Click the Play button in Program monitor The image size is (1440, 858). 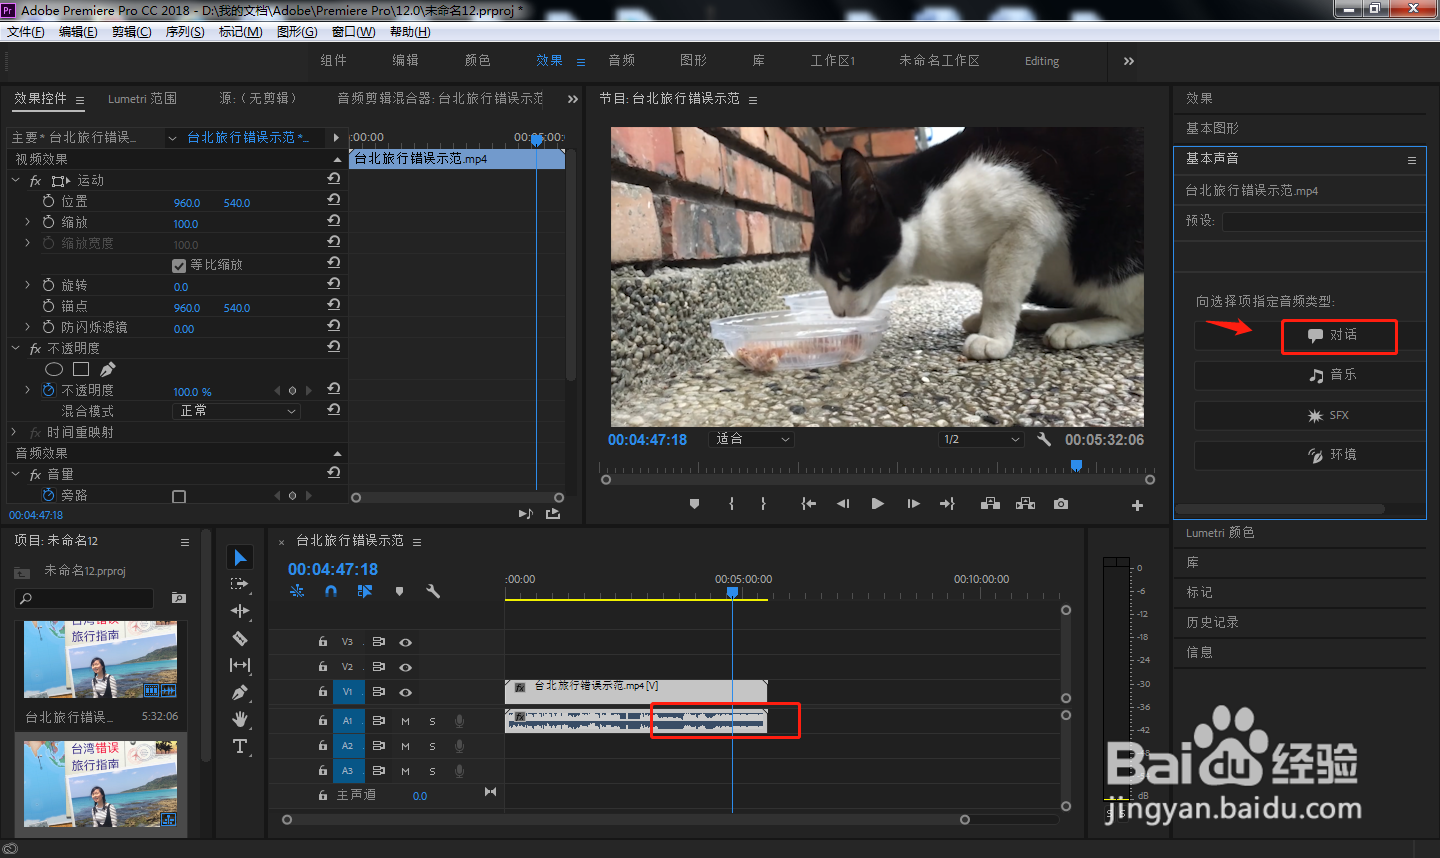tap(877, 504)
